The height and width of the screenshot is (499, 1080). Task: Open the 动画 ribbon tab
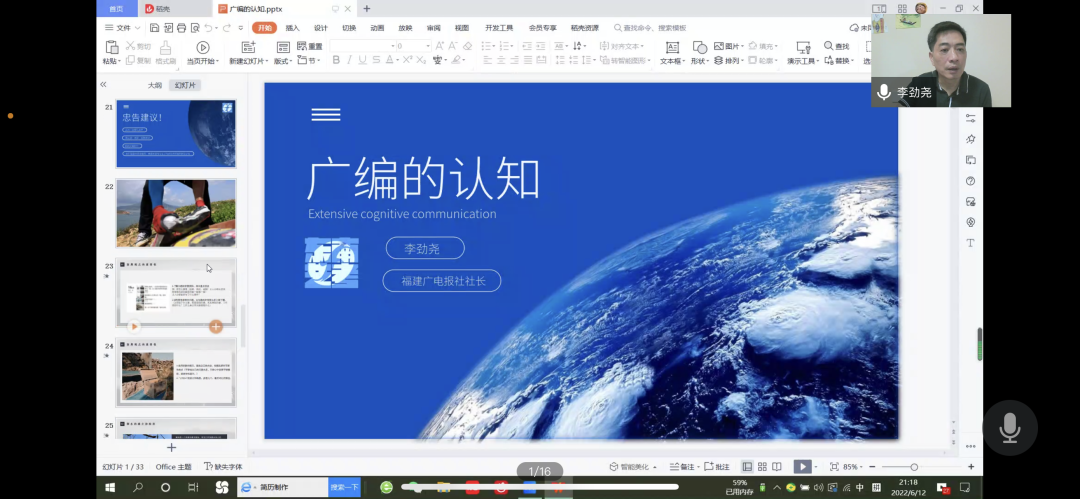pyautogui.click(x=377, y=28)
